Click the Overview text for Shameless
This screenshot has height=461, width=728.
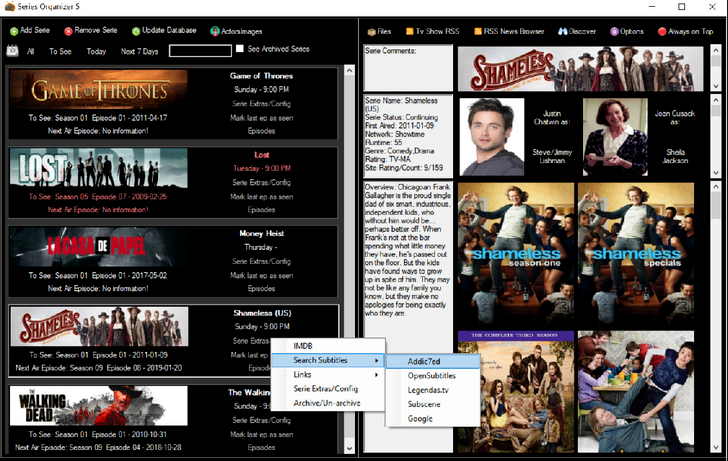click(x=408, y=250)
